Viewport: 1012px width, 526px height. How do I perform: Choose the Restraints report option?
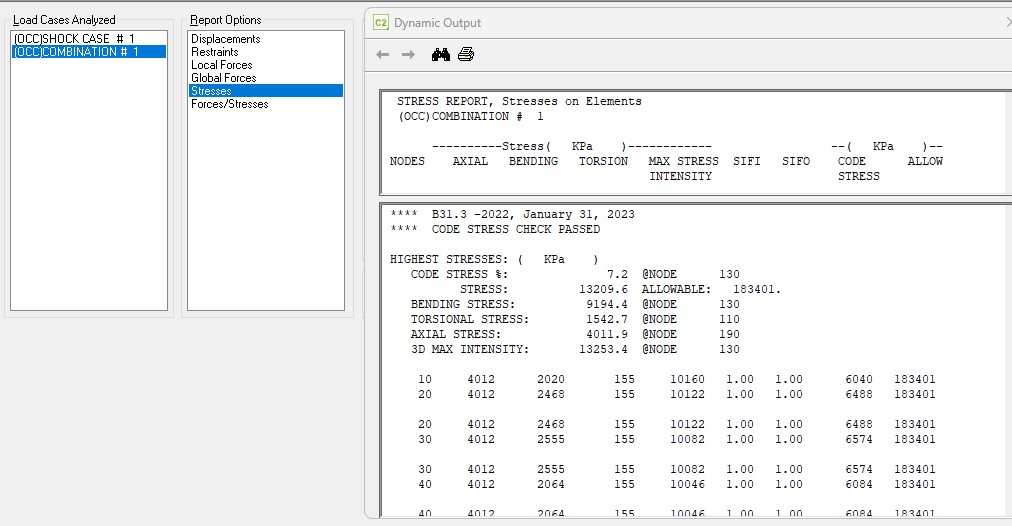215,52
